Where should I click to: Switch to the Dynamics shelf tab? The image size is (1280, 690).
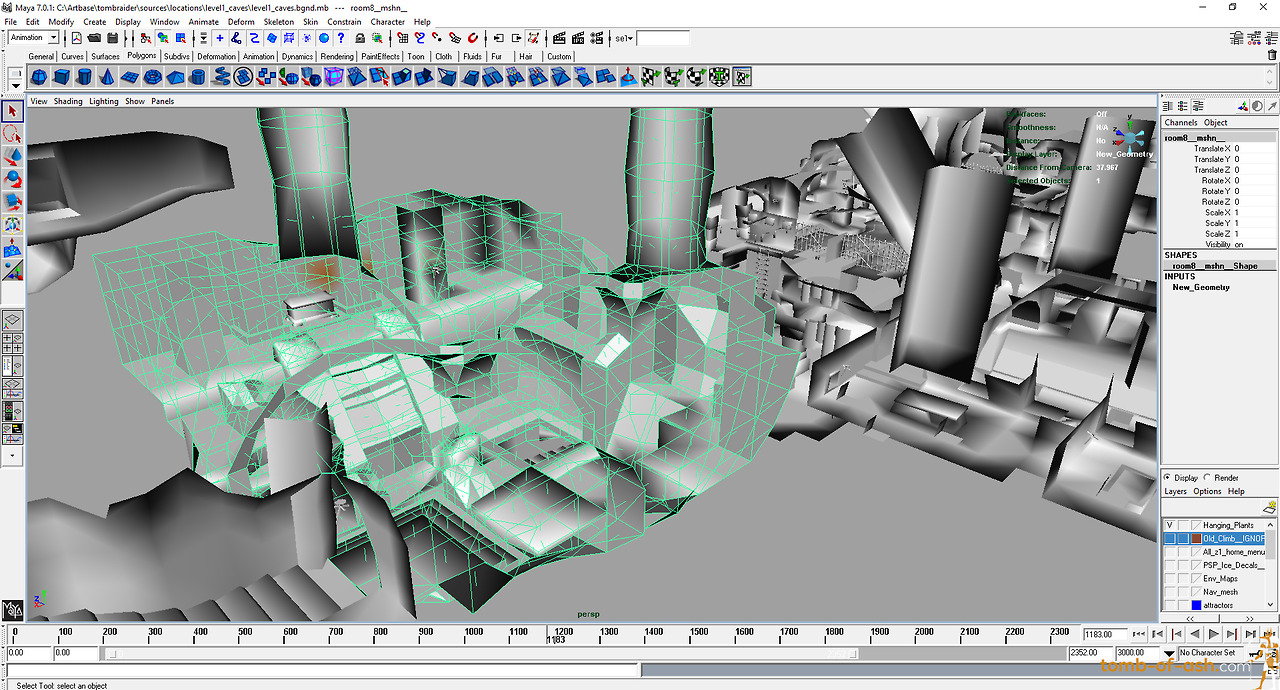tap(297, 56)
